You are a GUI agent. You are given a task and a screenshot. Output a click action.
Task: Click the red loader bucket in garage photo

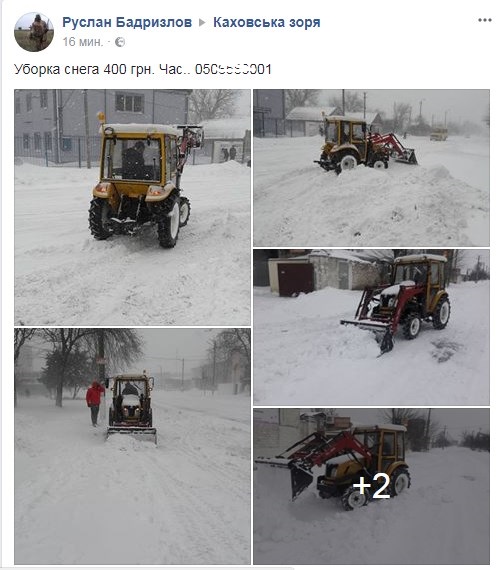click(368, 333)
